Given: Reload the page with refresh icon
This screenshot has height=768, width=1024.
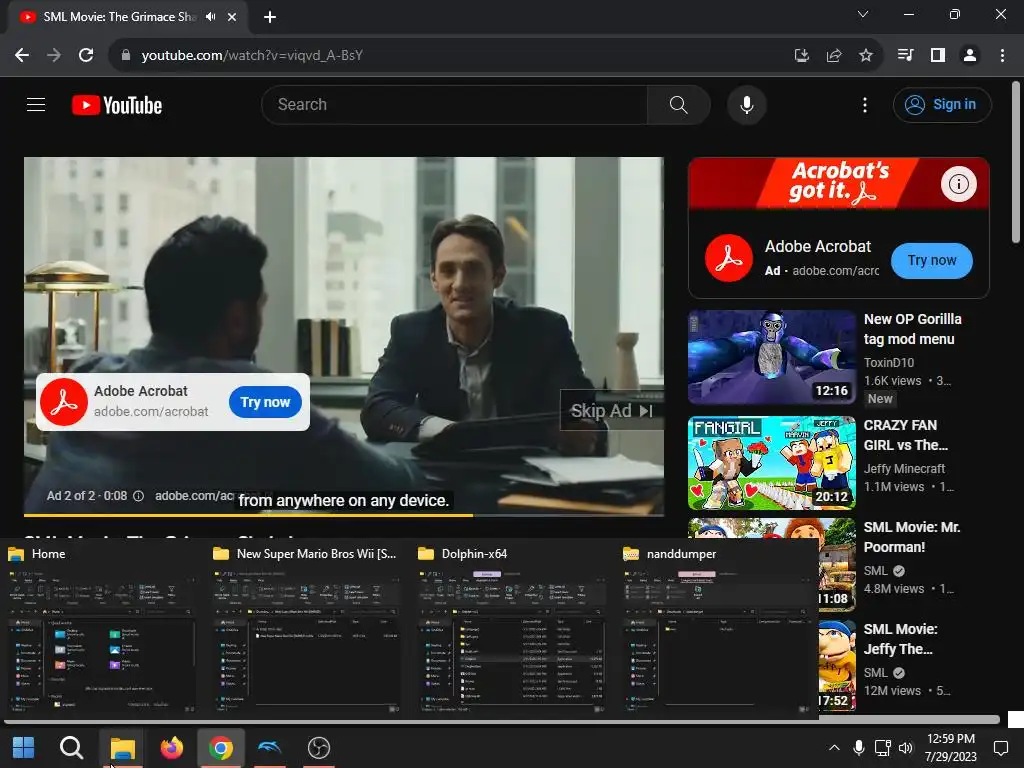Looking at the screenshot, I should click(x=86, y=56).
